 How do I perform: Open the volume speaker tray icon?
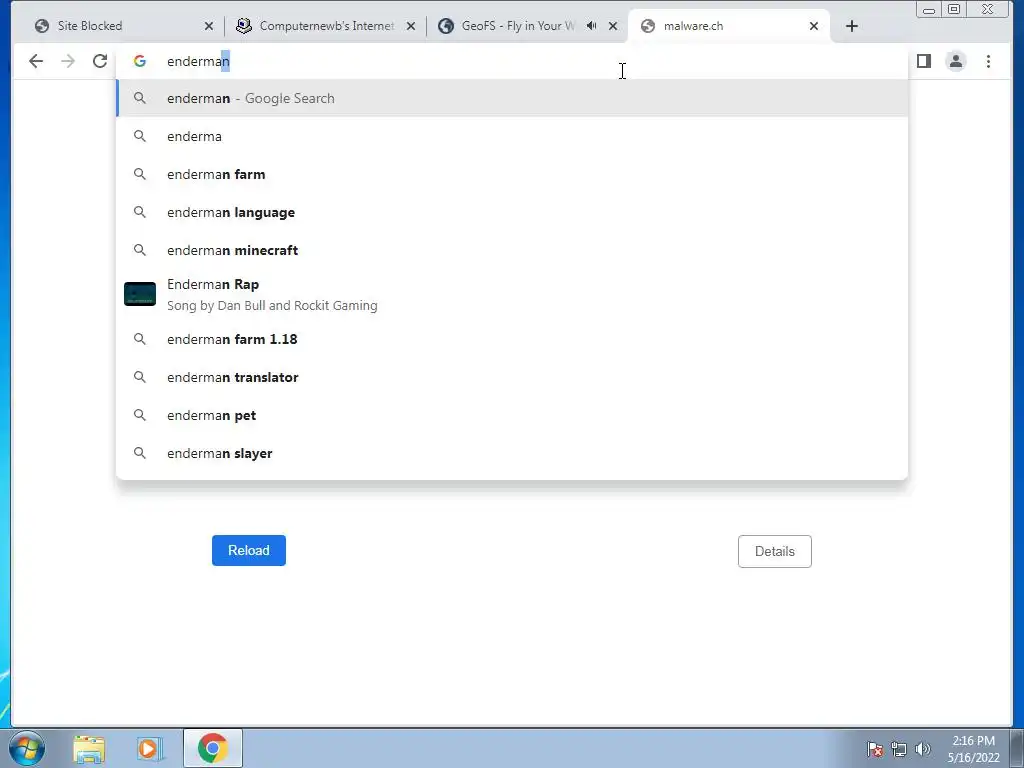coord(923,749)
